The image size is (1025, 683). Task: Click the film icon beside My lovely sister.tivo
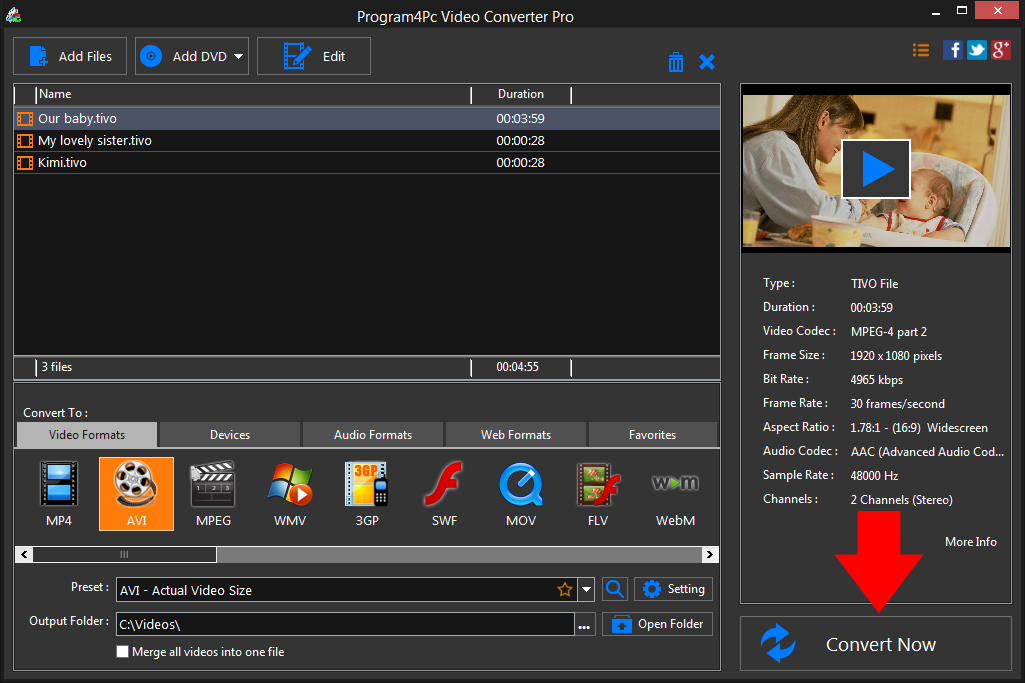[x=25, y=141]
